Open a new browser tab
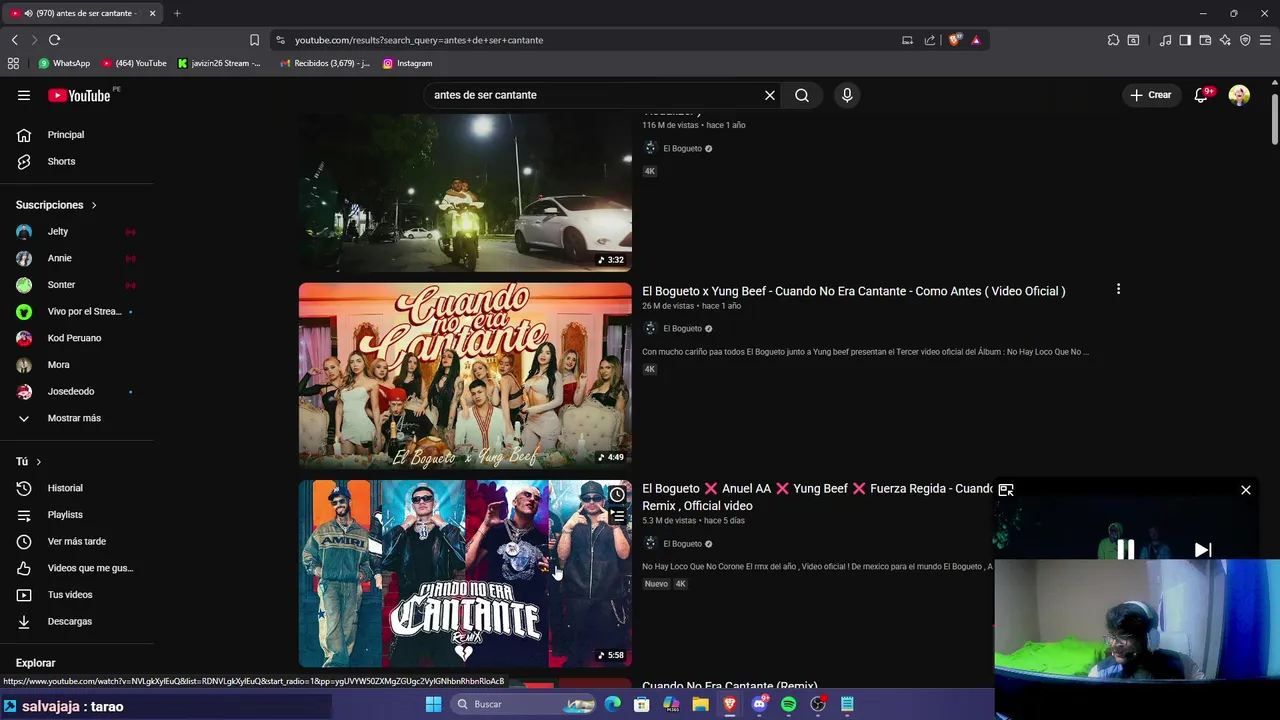Screen dimensions: 1280x720 point(177,13)
